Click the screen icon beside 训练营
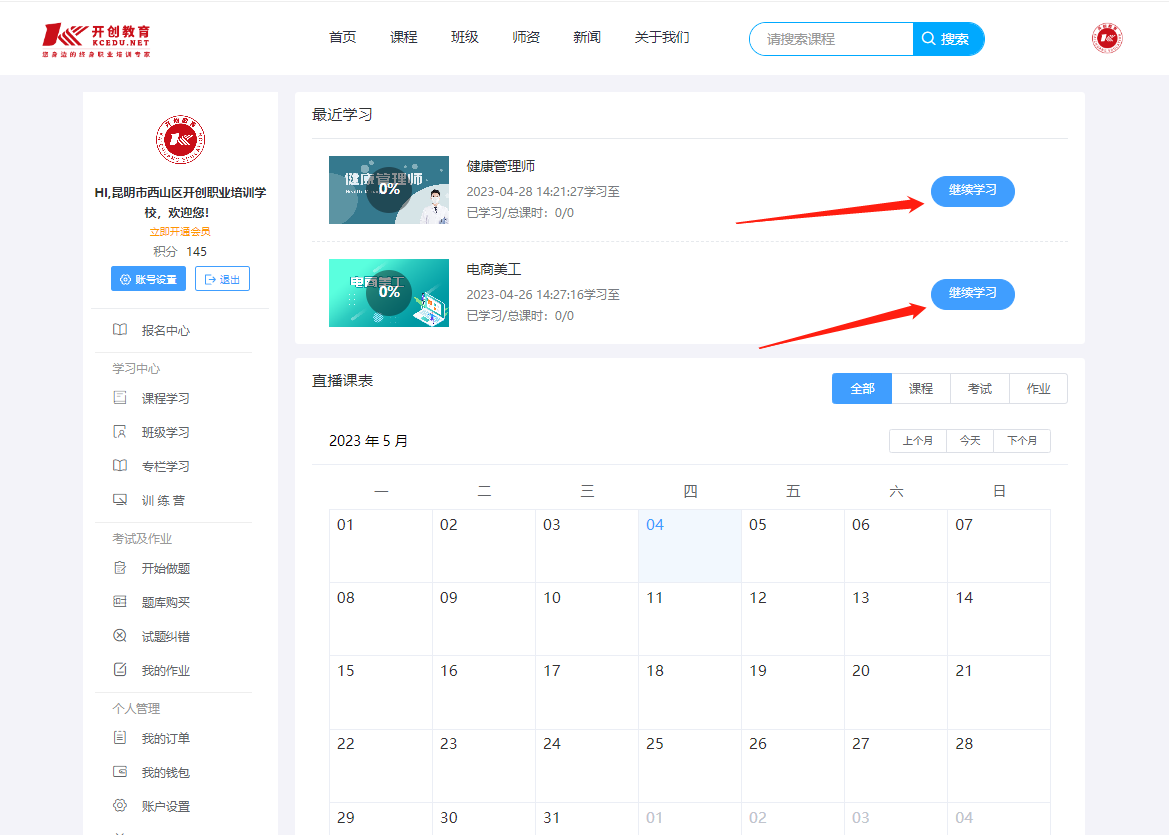The width and height of the screenshot is (1169, 835). click(x=119, y=500)
